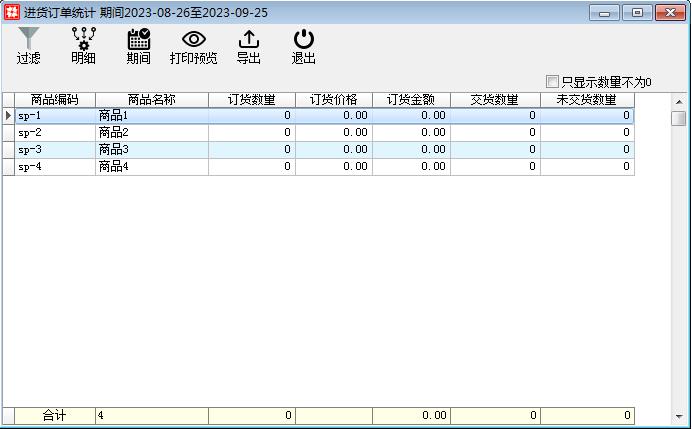Click scrollbar up arrow at top

pos(679,100)
